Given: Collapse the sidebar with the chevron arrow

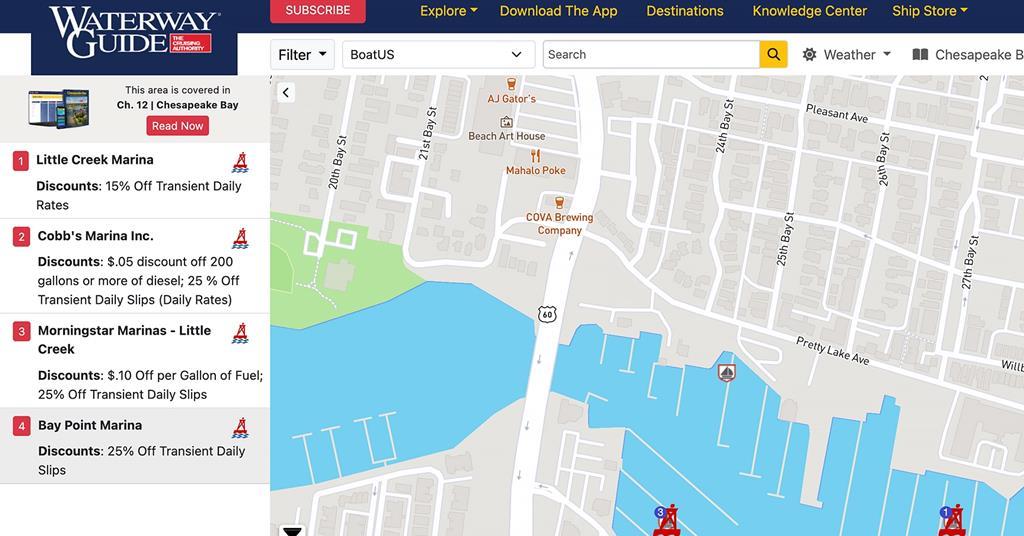Looking at the screenshot, I should [285, 93].
